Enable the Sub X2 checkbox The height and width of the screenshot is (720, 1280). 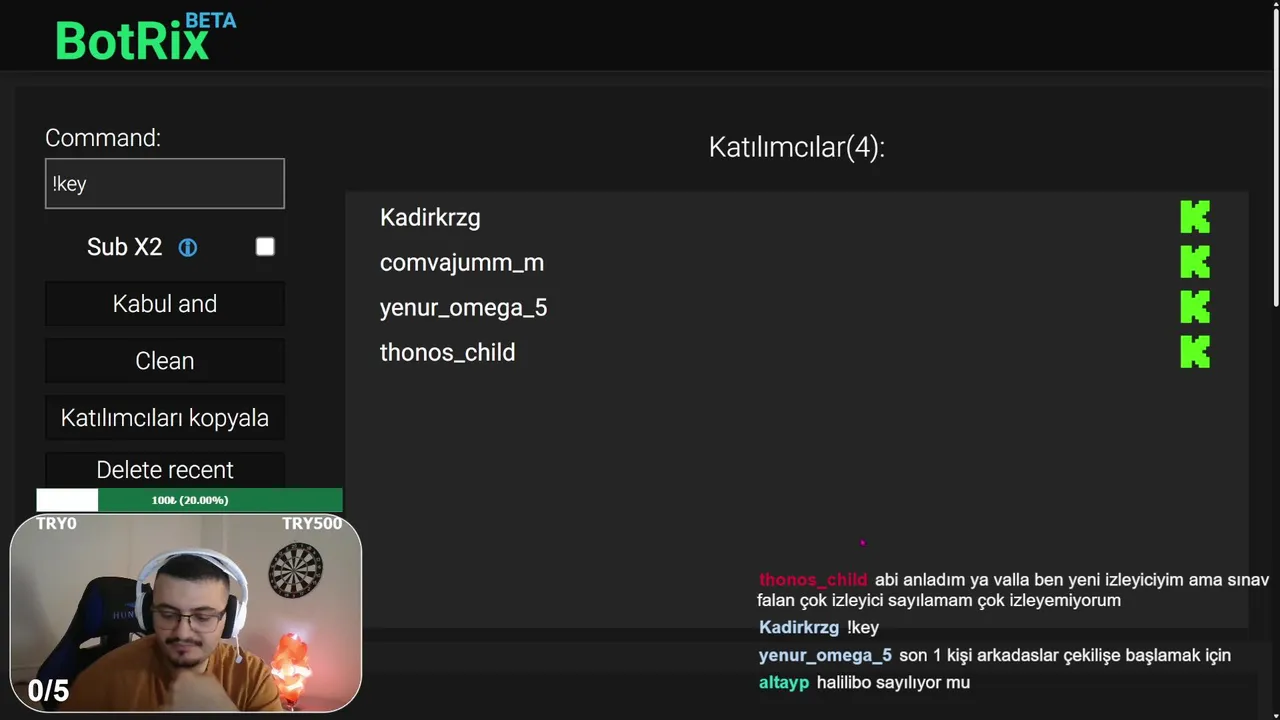265,247
